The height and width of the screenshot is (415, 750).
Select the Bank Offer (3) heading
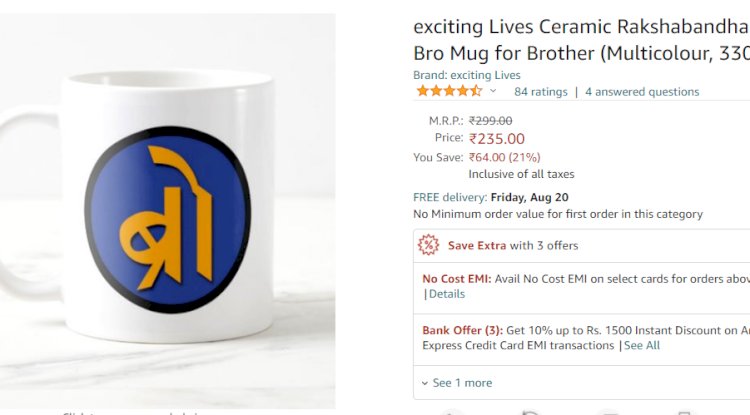(462, 330)
